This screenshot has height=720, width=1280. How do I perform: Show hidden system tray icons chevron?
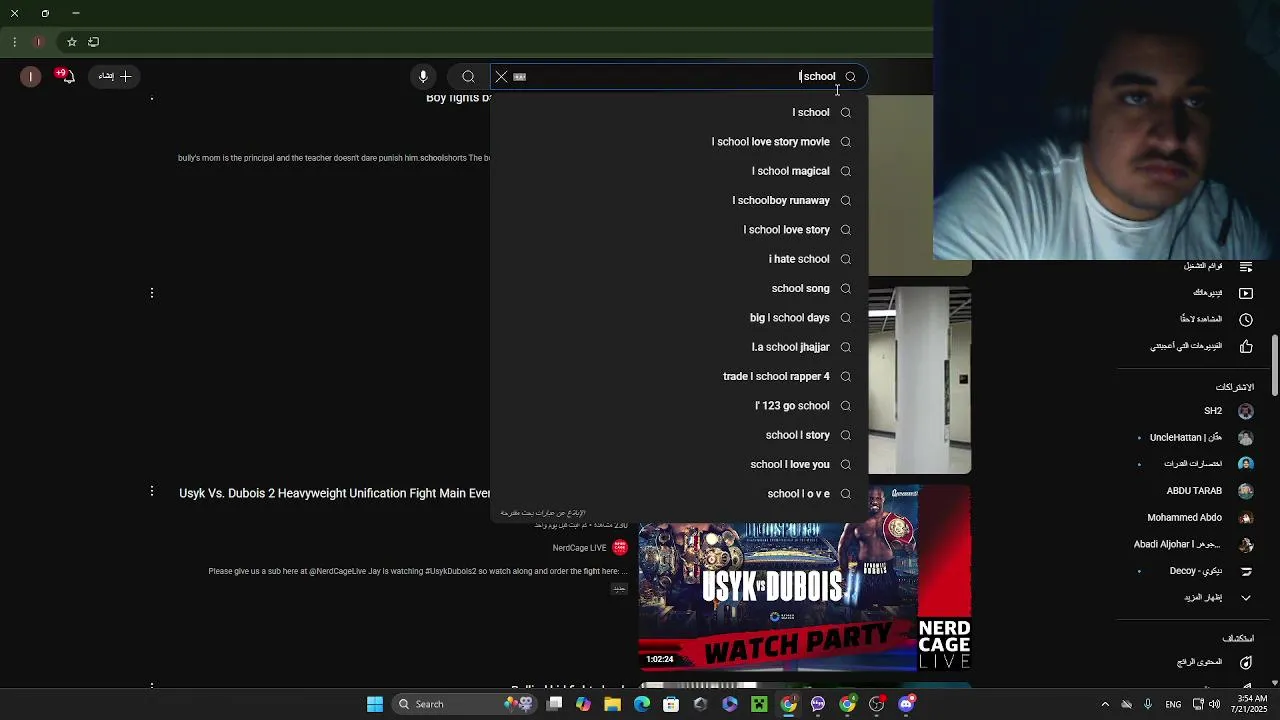1105,704
